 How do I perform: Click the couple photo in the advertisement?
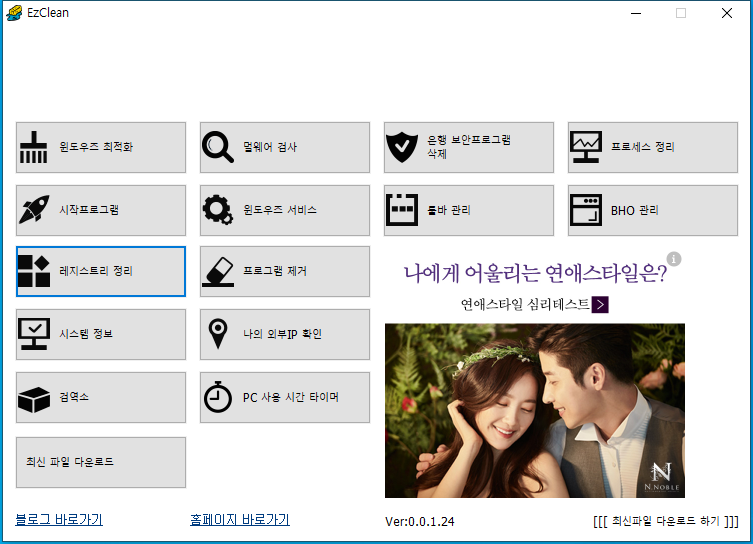[534, 411]
